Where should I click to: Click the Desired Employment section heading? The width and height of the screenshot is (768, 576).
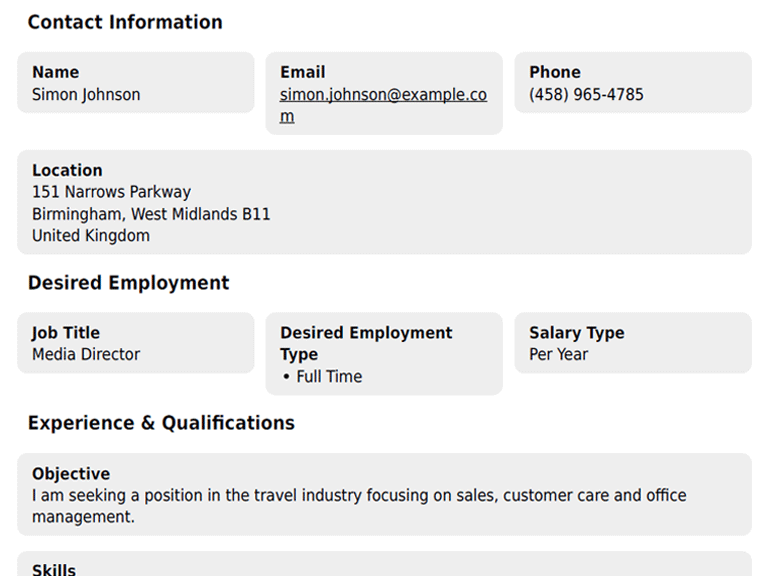(128, 283)
